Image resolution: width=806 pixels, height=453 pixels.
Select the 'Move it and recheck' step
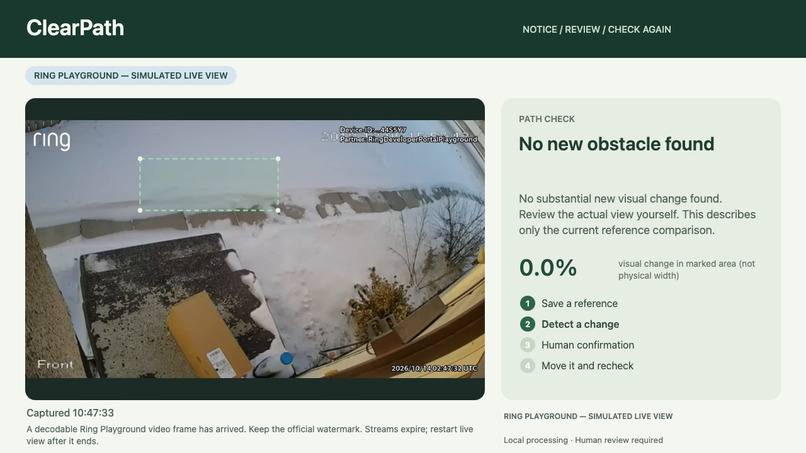587,366
